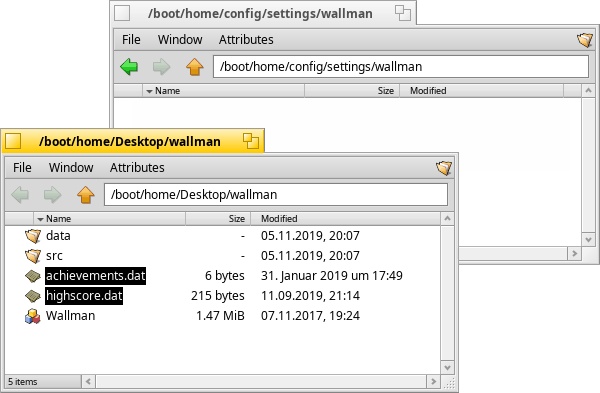The height and width of the screenshot is (393, 600).
Task: Click folder drag icon in Desktop/wallman menu bar
Action: pyautogui.click(x=444, y=168)
